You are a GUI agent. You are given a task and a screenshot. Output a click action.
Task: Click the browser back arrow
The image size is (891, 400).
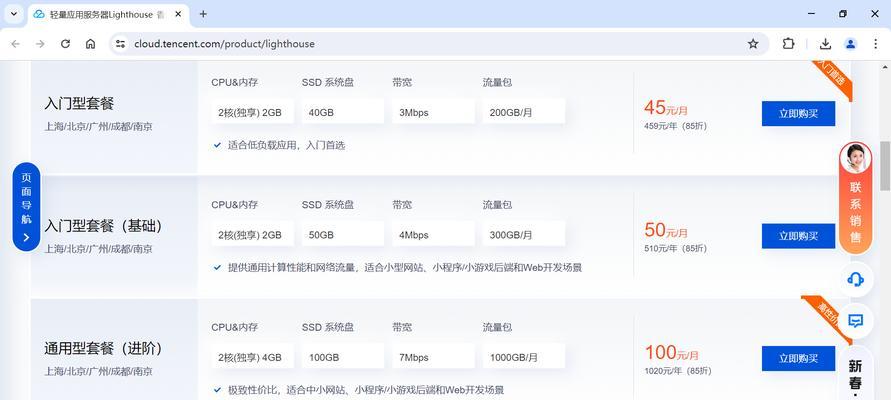pos(15,44)
